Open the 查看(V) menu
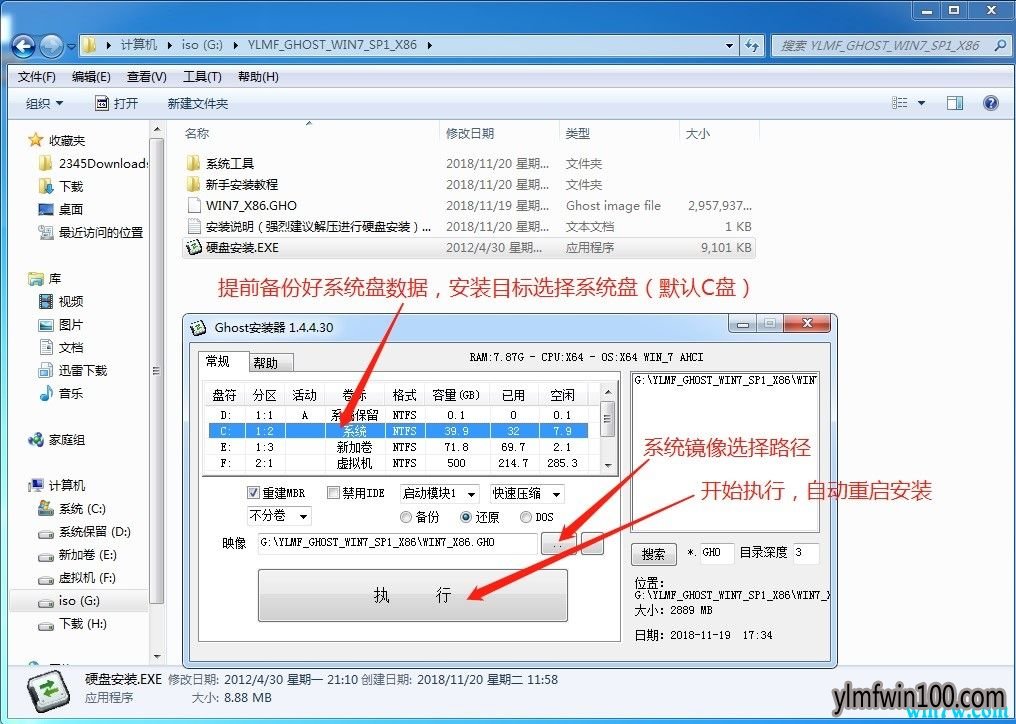 [146, 76]
